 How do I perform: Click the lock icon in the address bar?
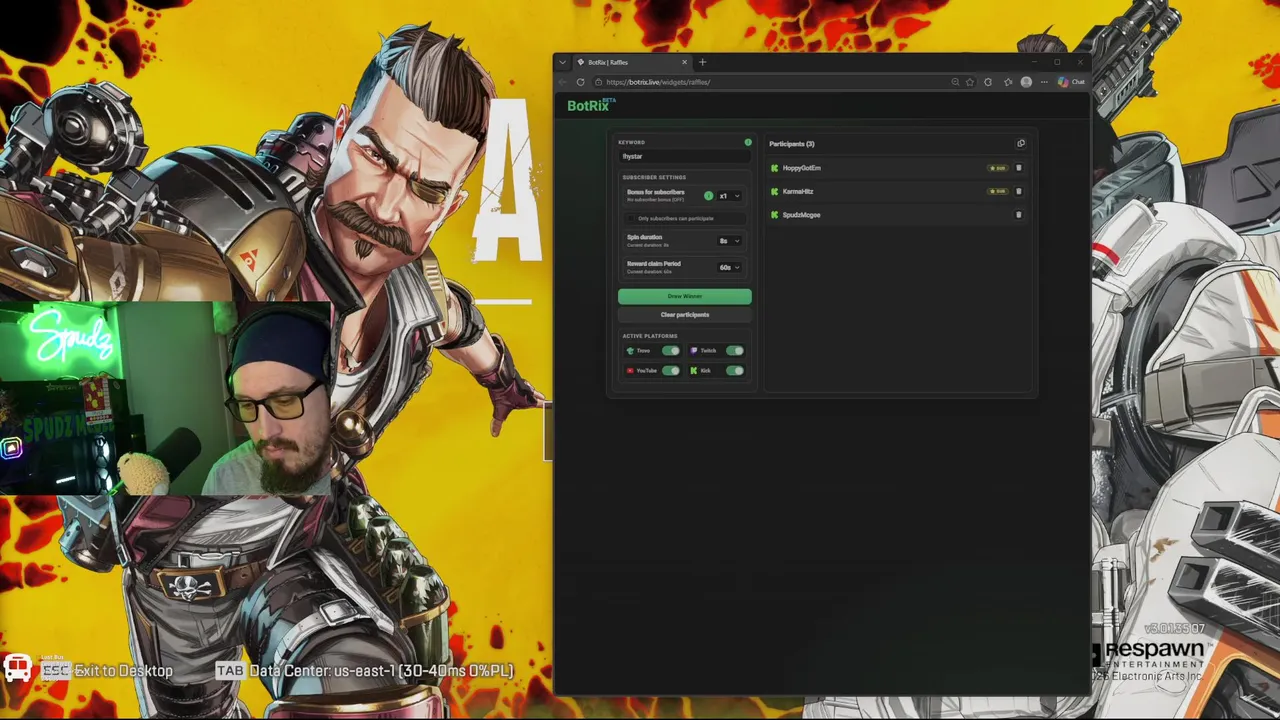pyautogui.click(x=598, y=82)
